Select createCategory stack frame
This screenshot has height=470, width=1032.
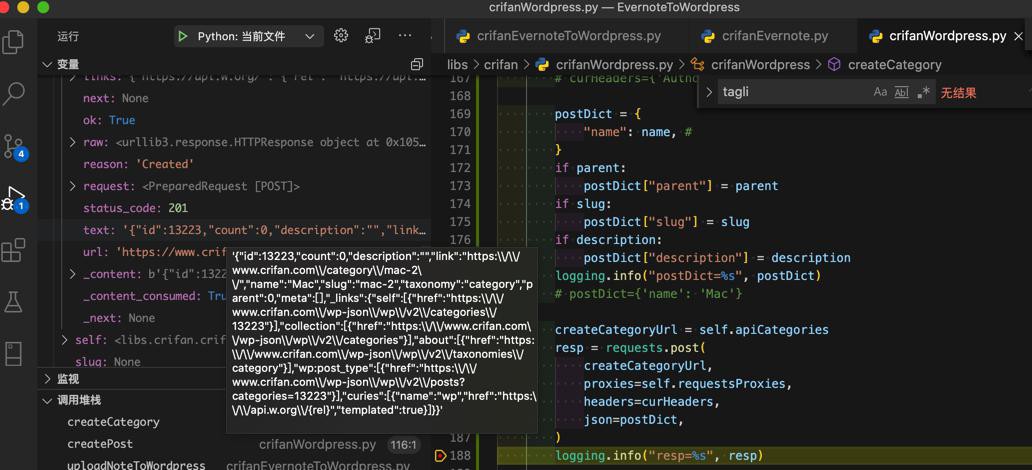pos(113,422)
